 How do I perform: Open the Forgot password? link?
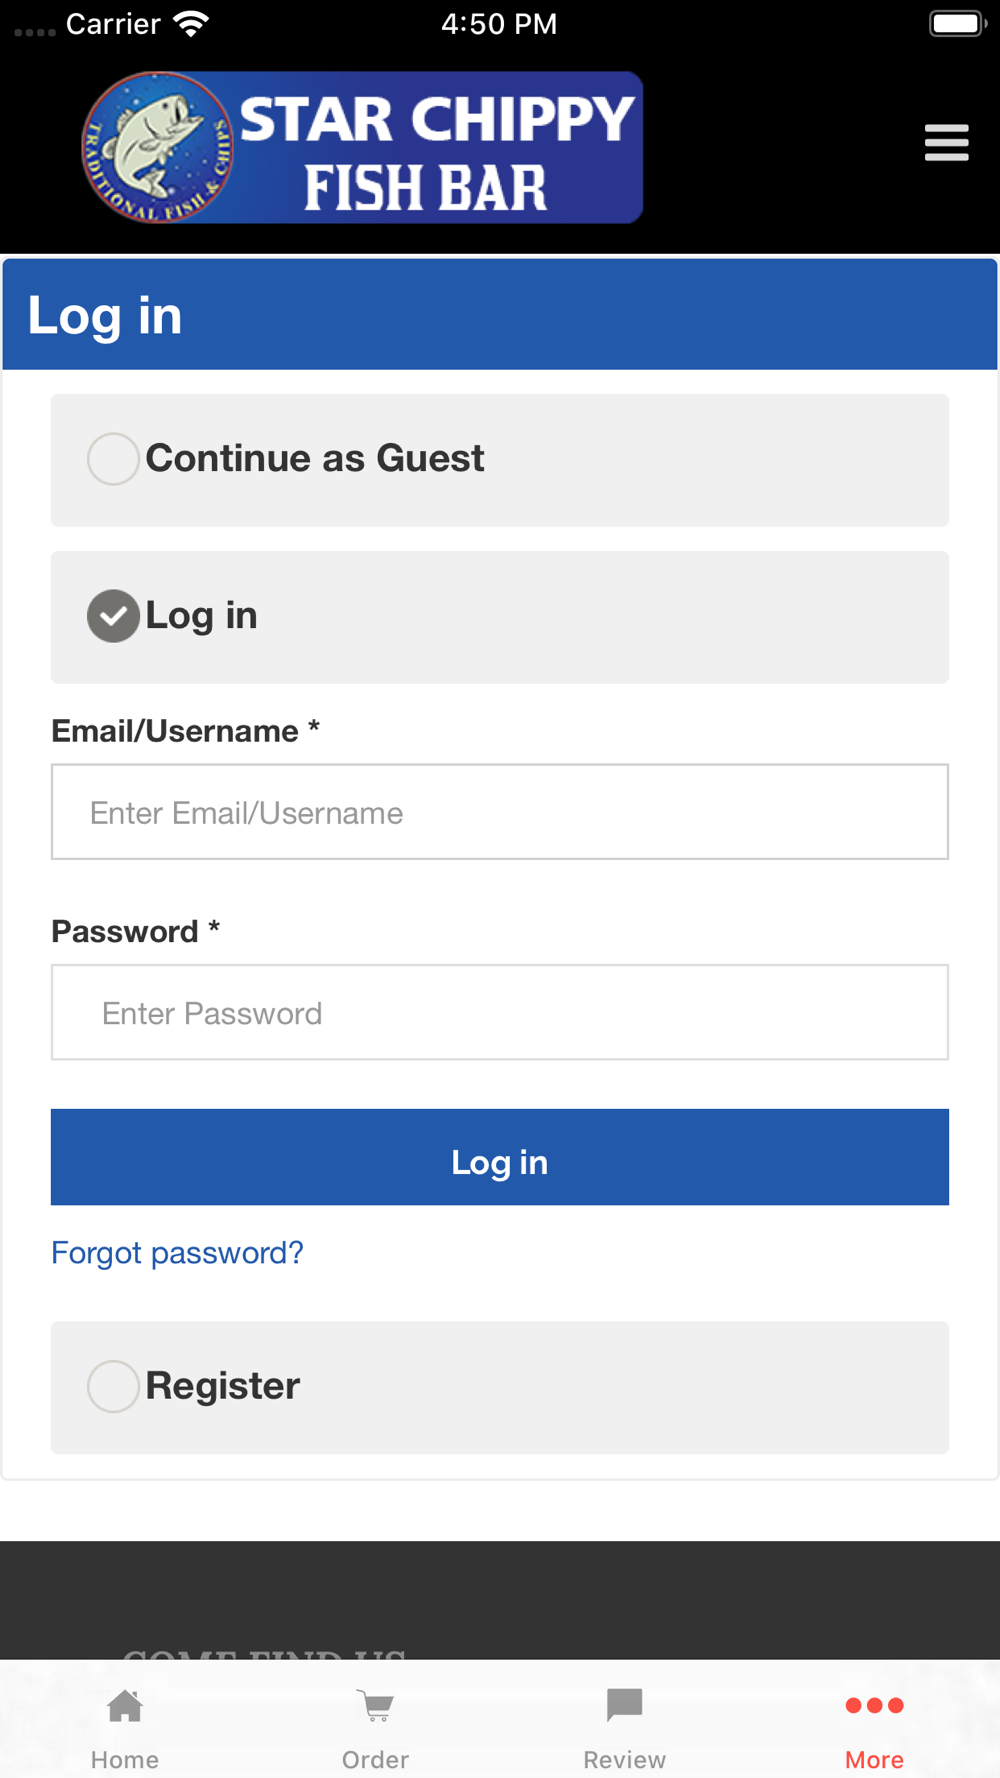[x=177, y=1253]
